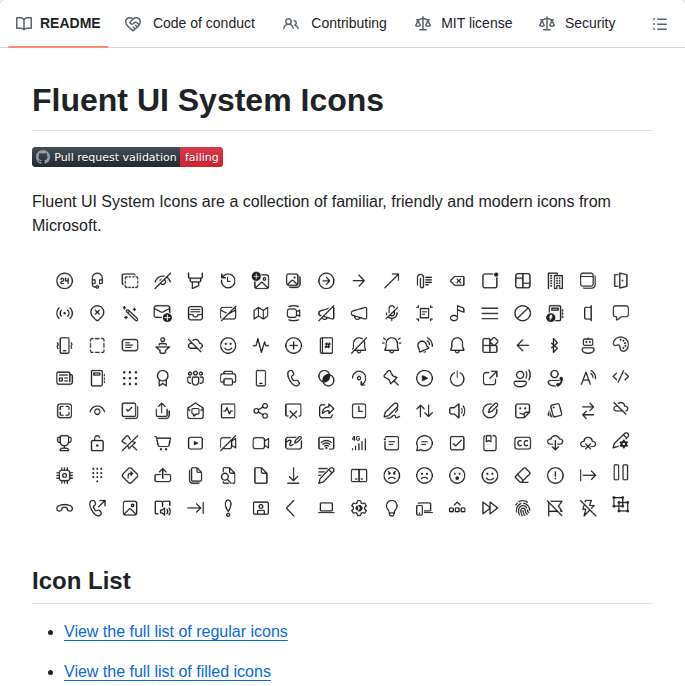Click the CC closed caption icon
This screenshot has height=686, width=685.
[x=522, y=443]
